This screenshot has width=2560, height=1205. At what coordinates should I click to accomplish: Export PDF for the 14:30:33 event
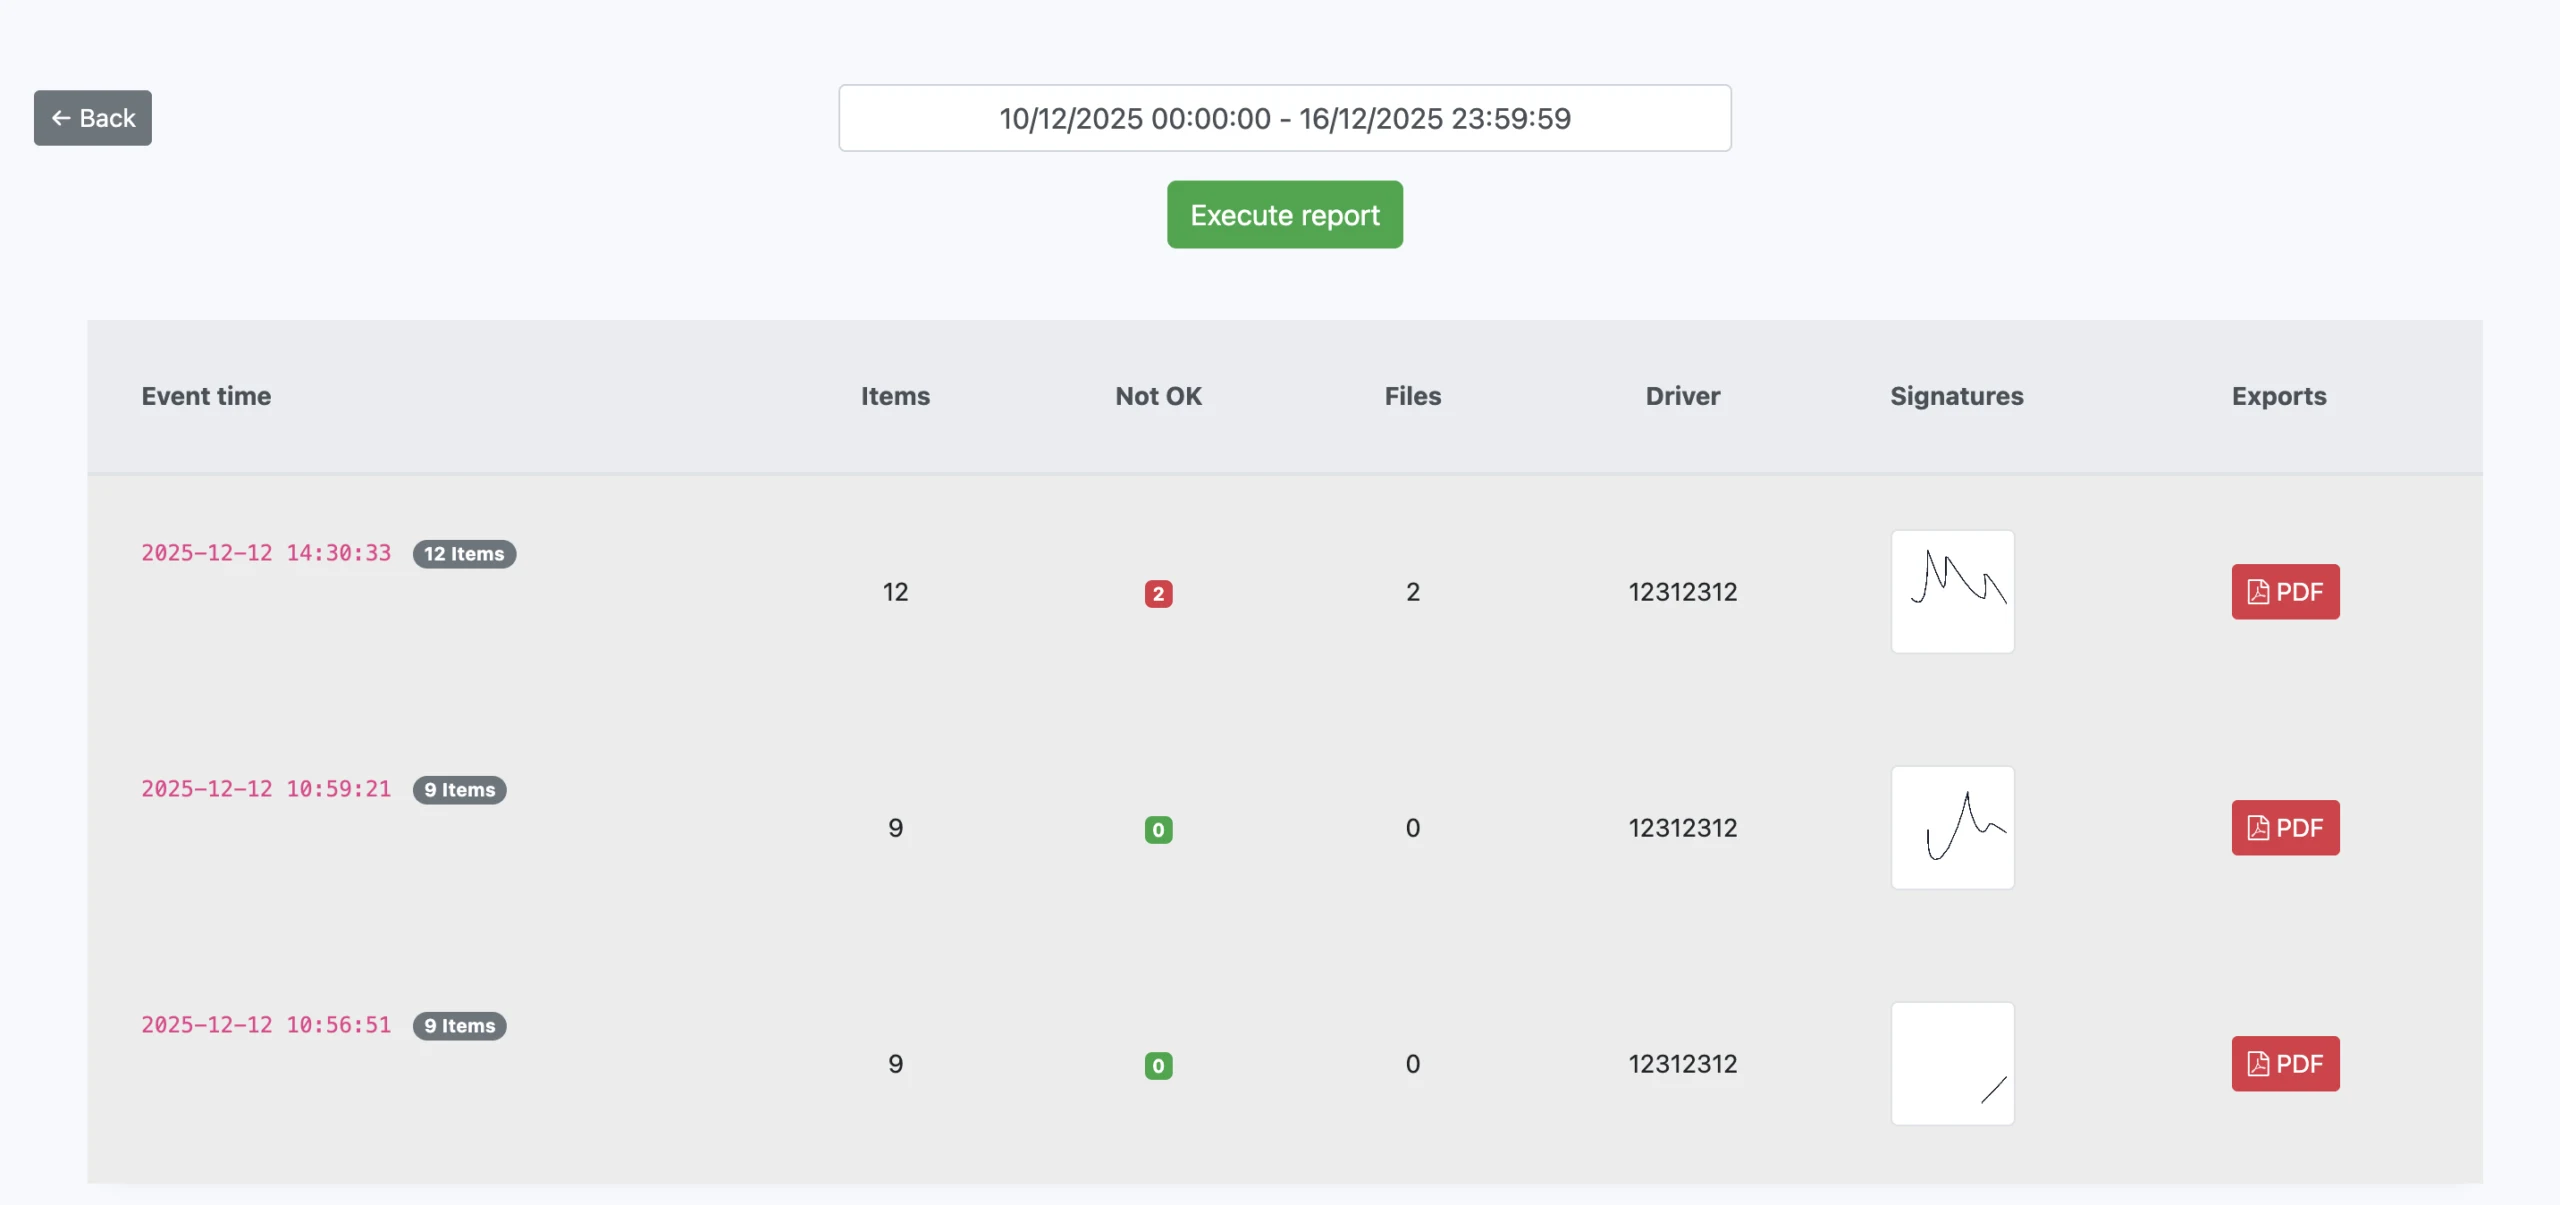[2286, 592]
